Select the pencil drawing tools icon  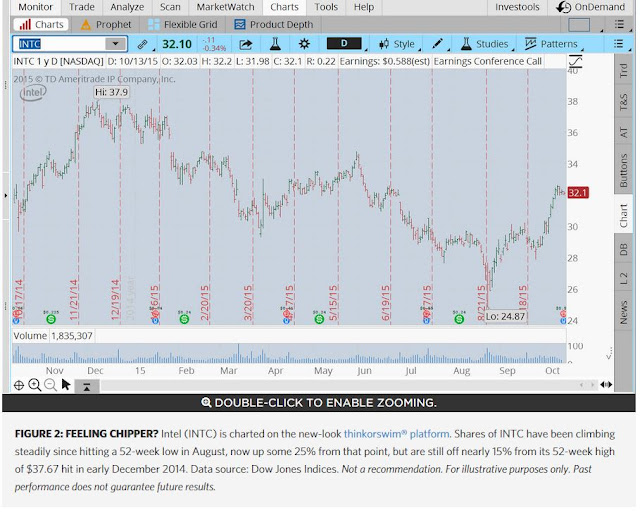coord(437,44)
